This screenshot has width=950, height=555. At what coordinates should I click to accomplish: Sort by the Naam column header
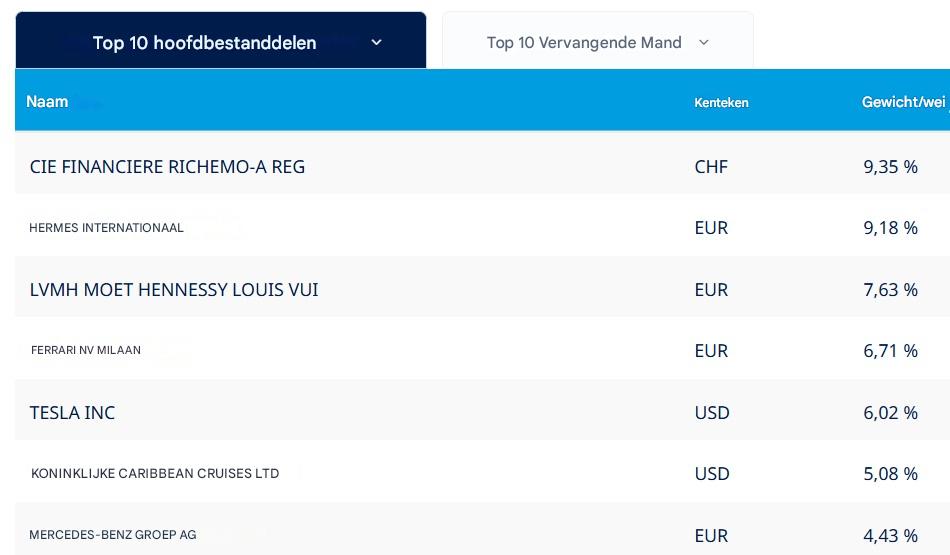click(47, 101)
